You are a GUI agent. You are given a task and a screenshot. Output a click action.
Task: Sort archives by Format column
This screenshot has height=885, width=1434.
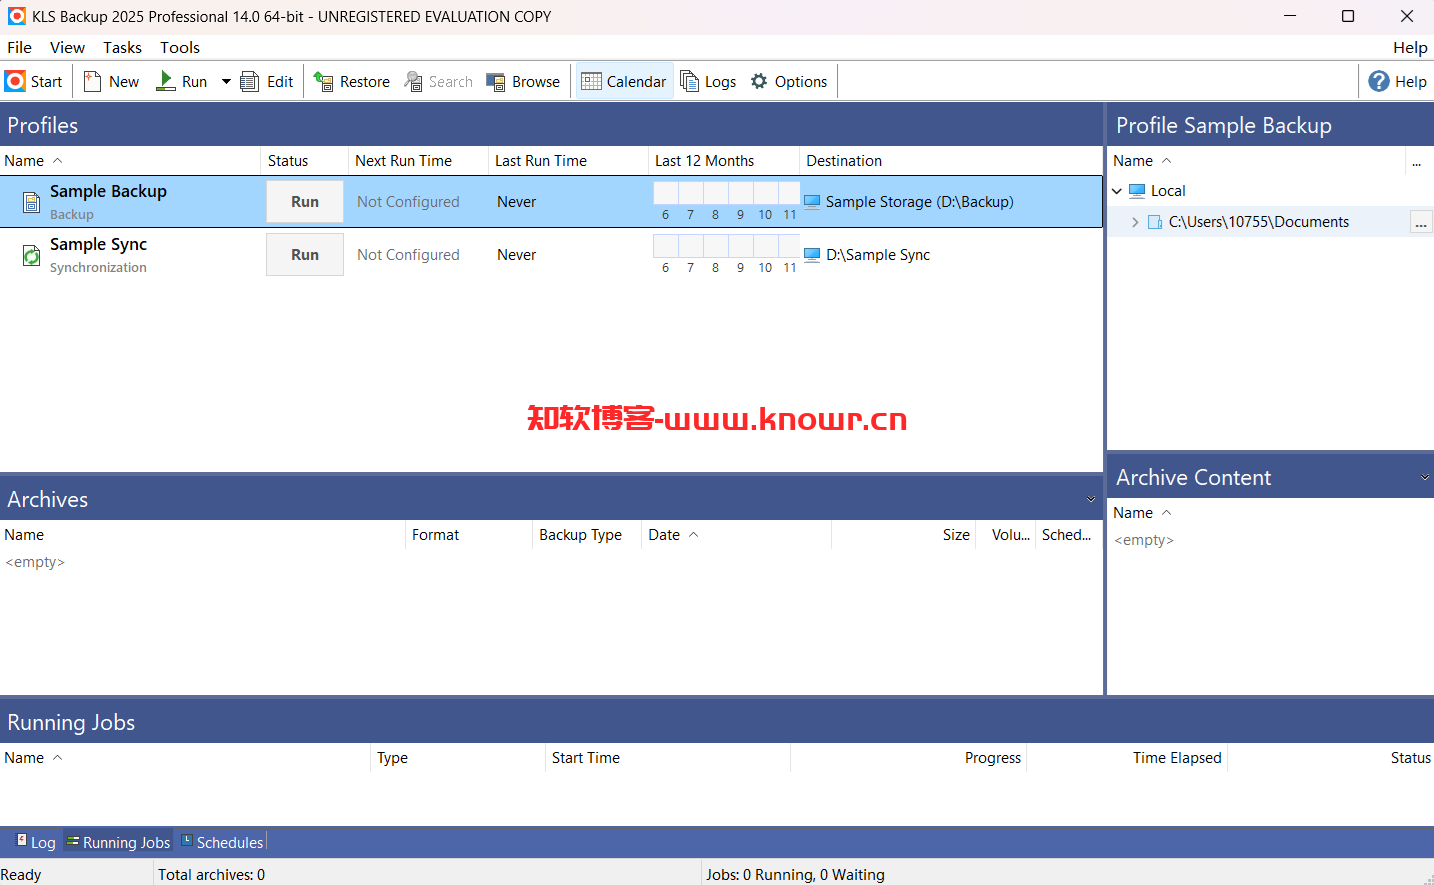(x=468, y=535)
